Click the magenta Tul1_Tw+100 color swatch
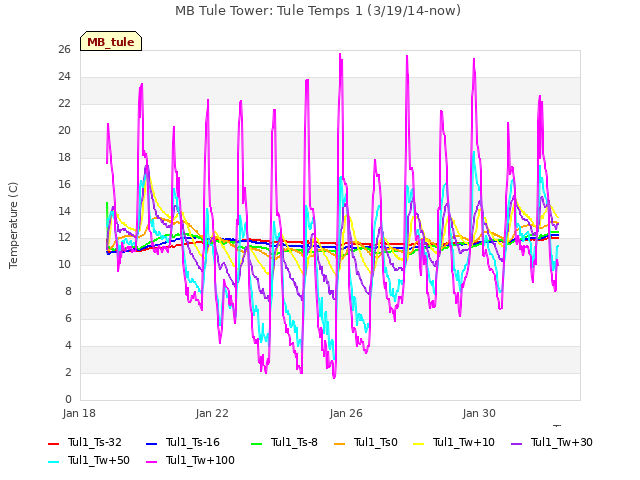 pos(151,462)
